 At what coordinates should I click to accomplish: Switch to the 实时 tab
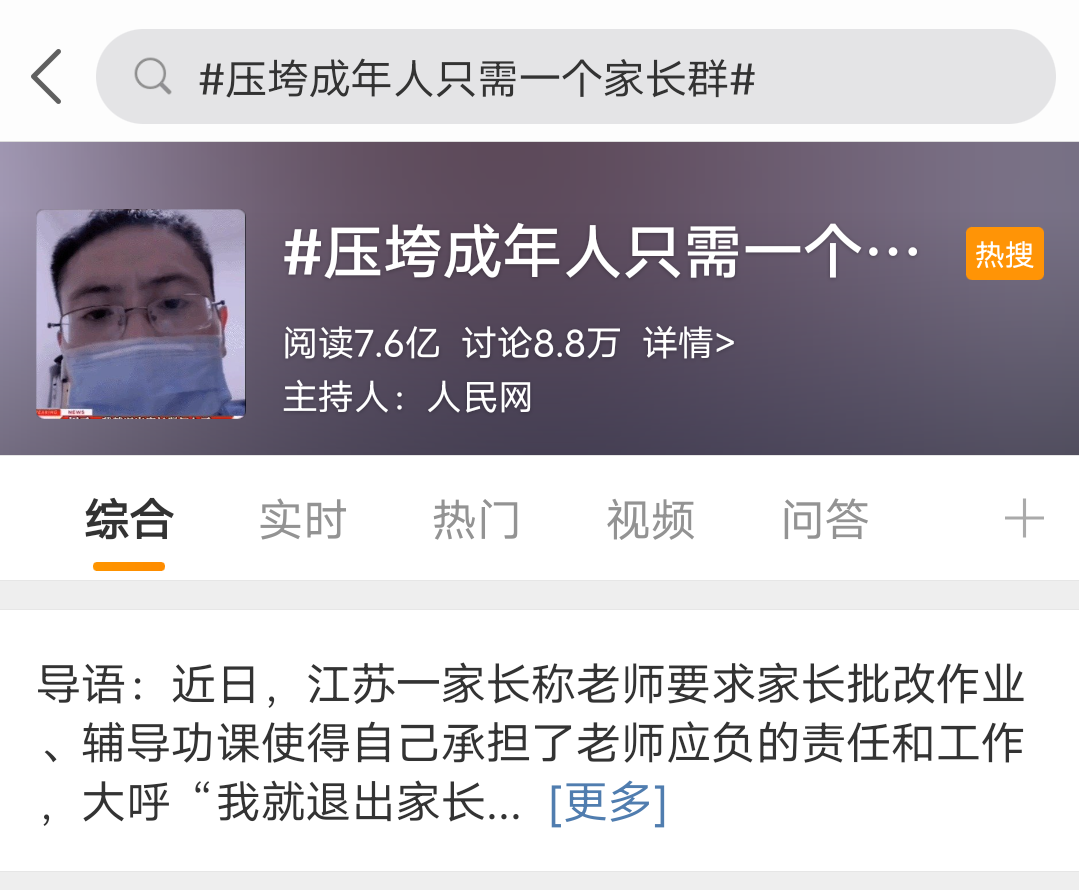click(x=303, y=520)
